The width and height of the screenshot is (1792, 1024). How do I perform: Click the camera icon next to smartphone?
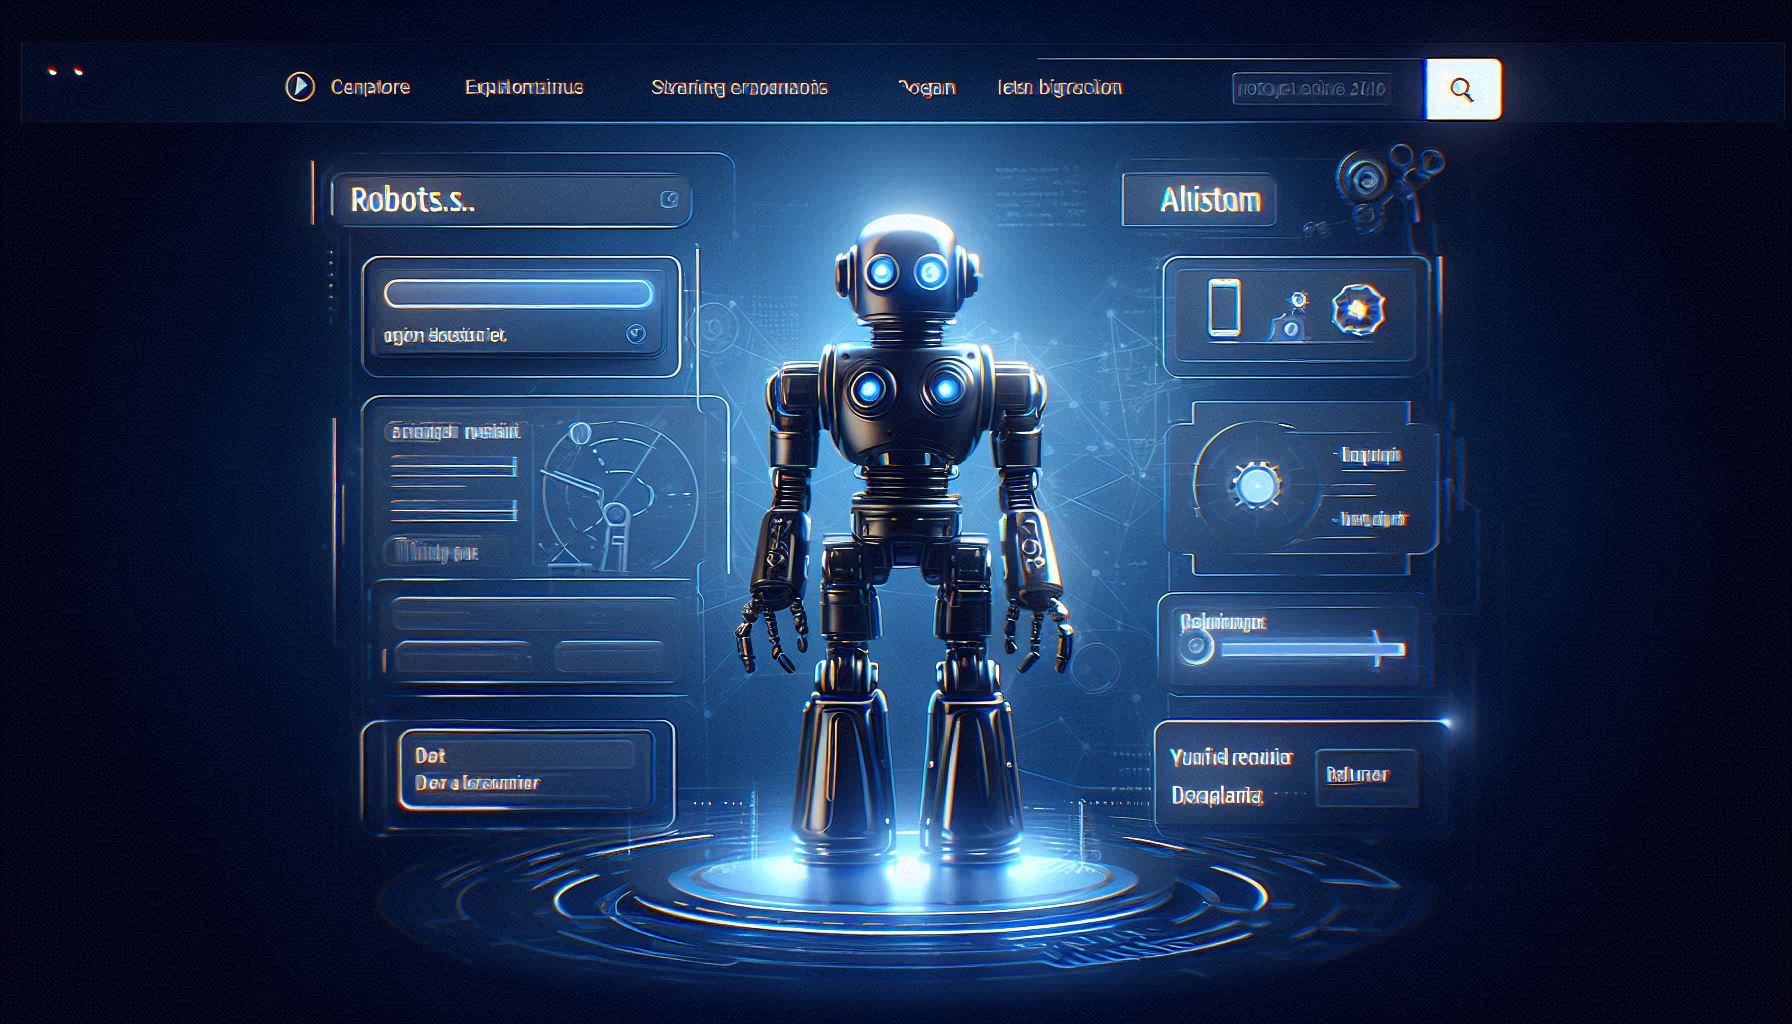coord(1289,316)
